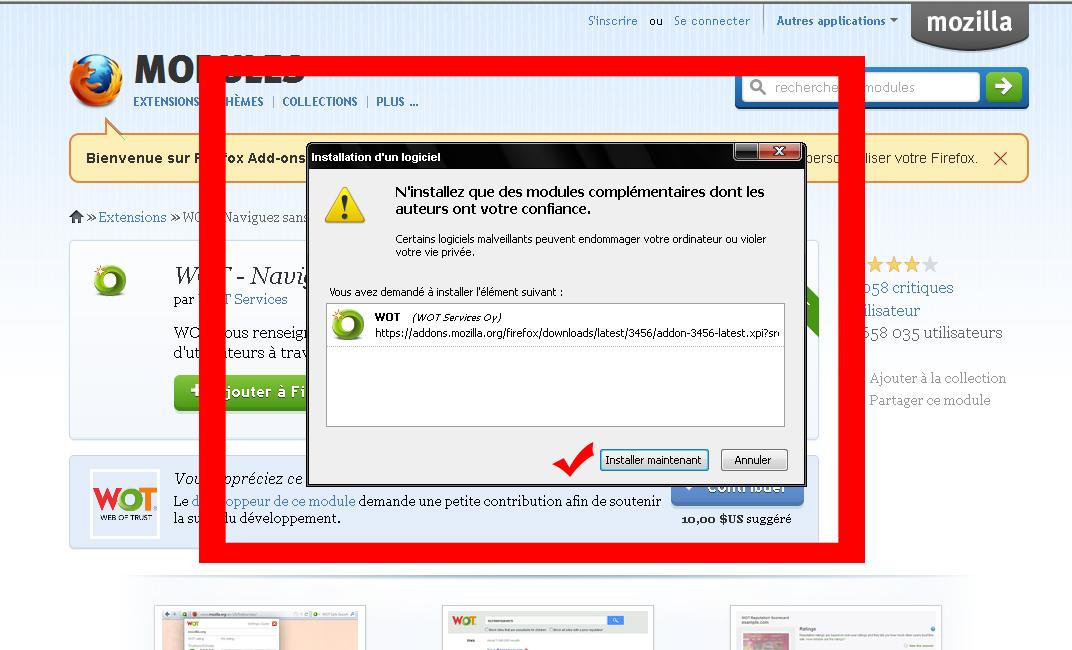Open the Extensions menu in header
The height and width of the screenshot is (650, 1072).
166,102
